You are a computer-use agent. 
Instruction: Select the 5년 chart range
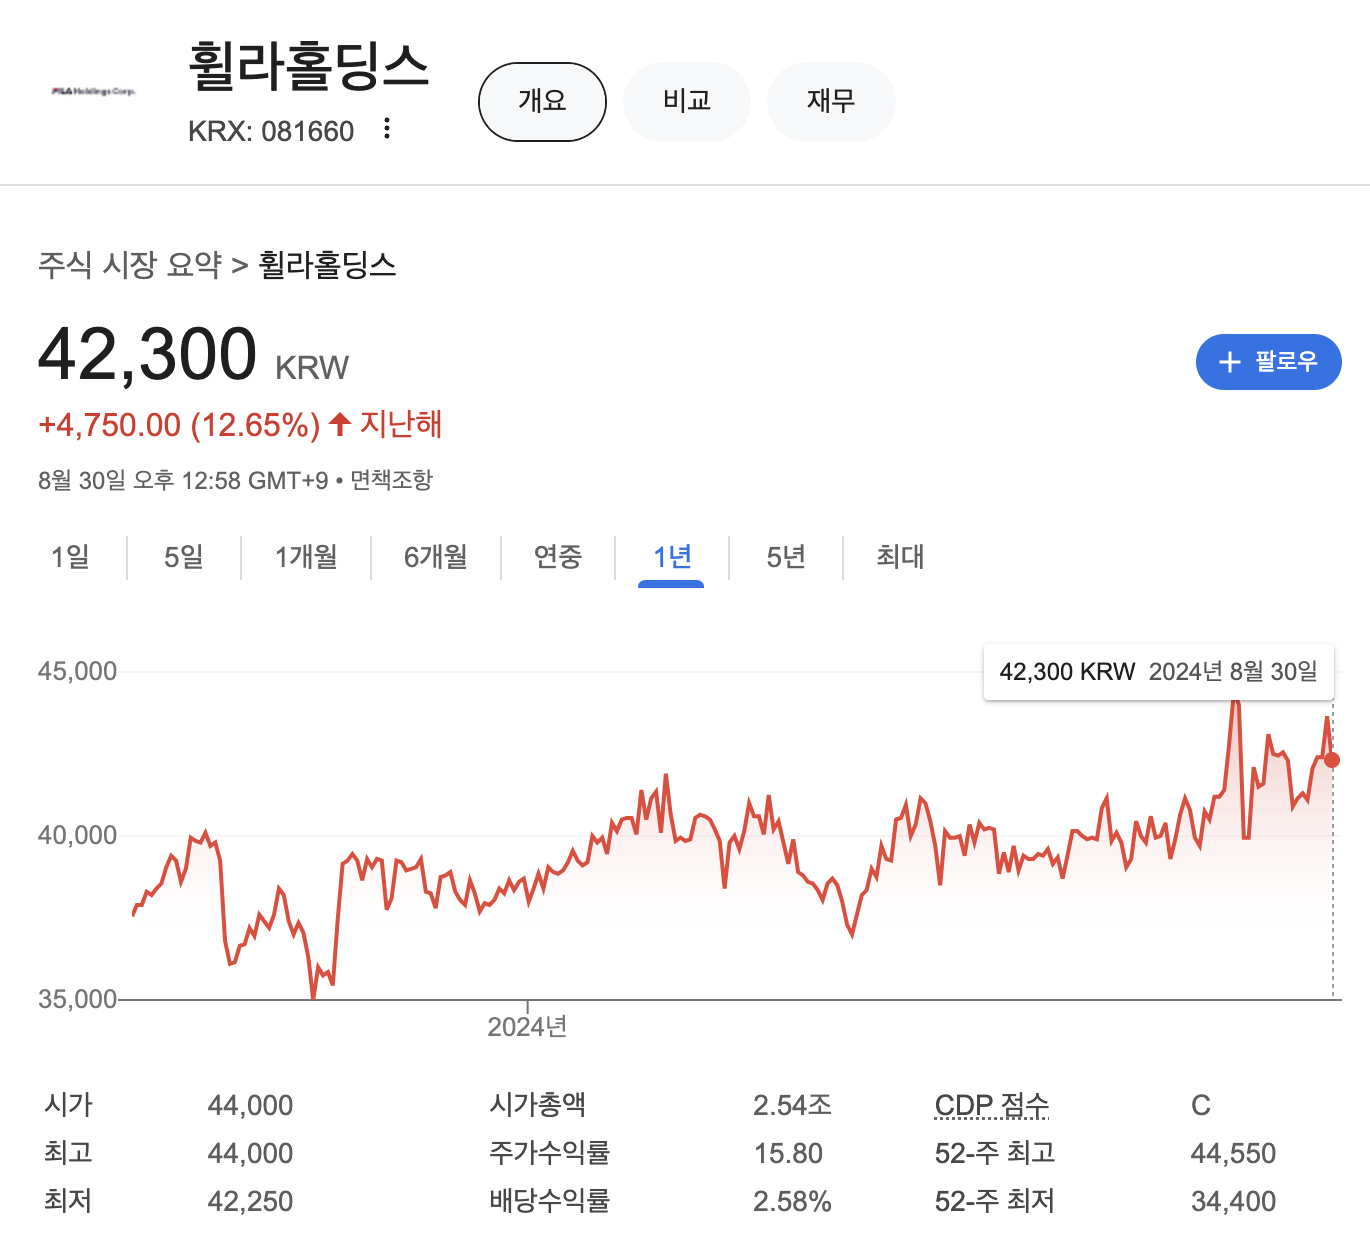click(x=786, y=557)
